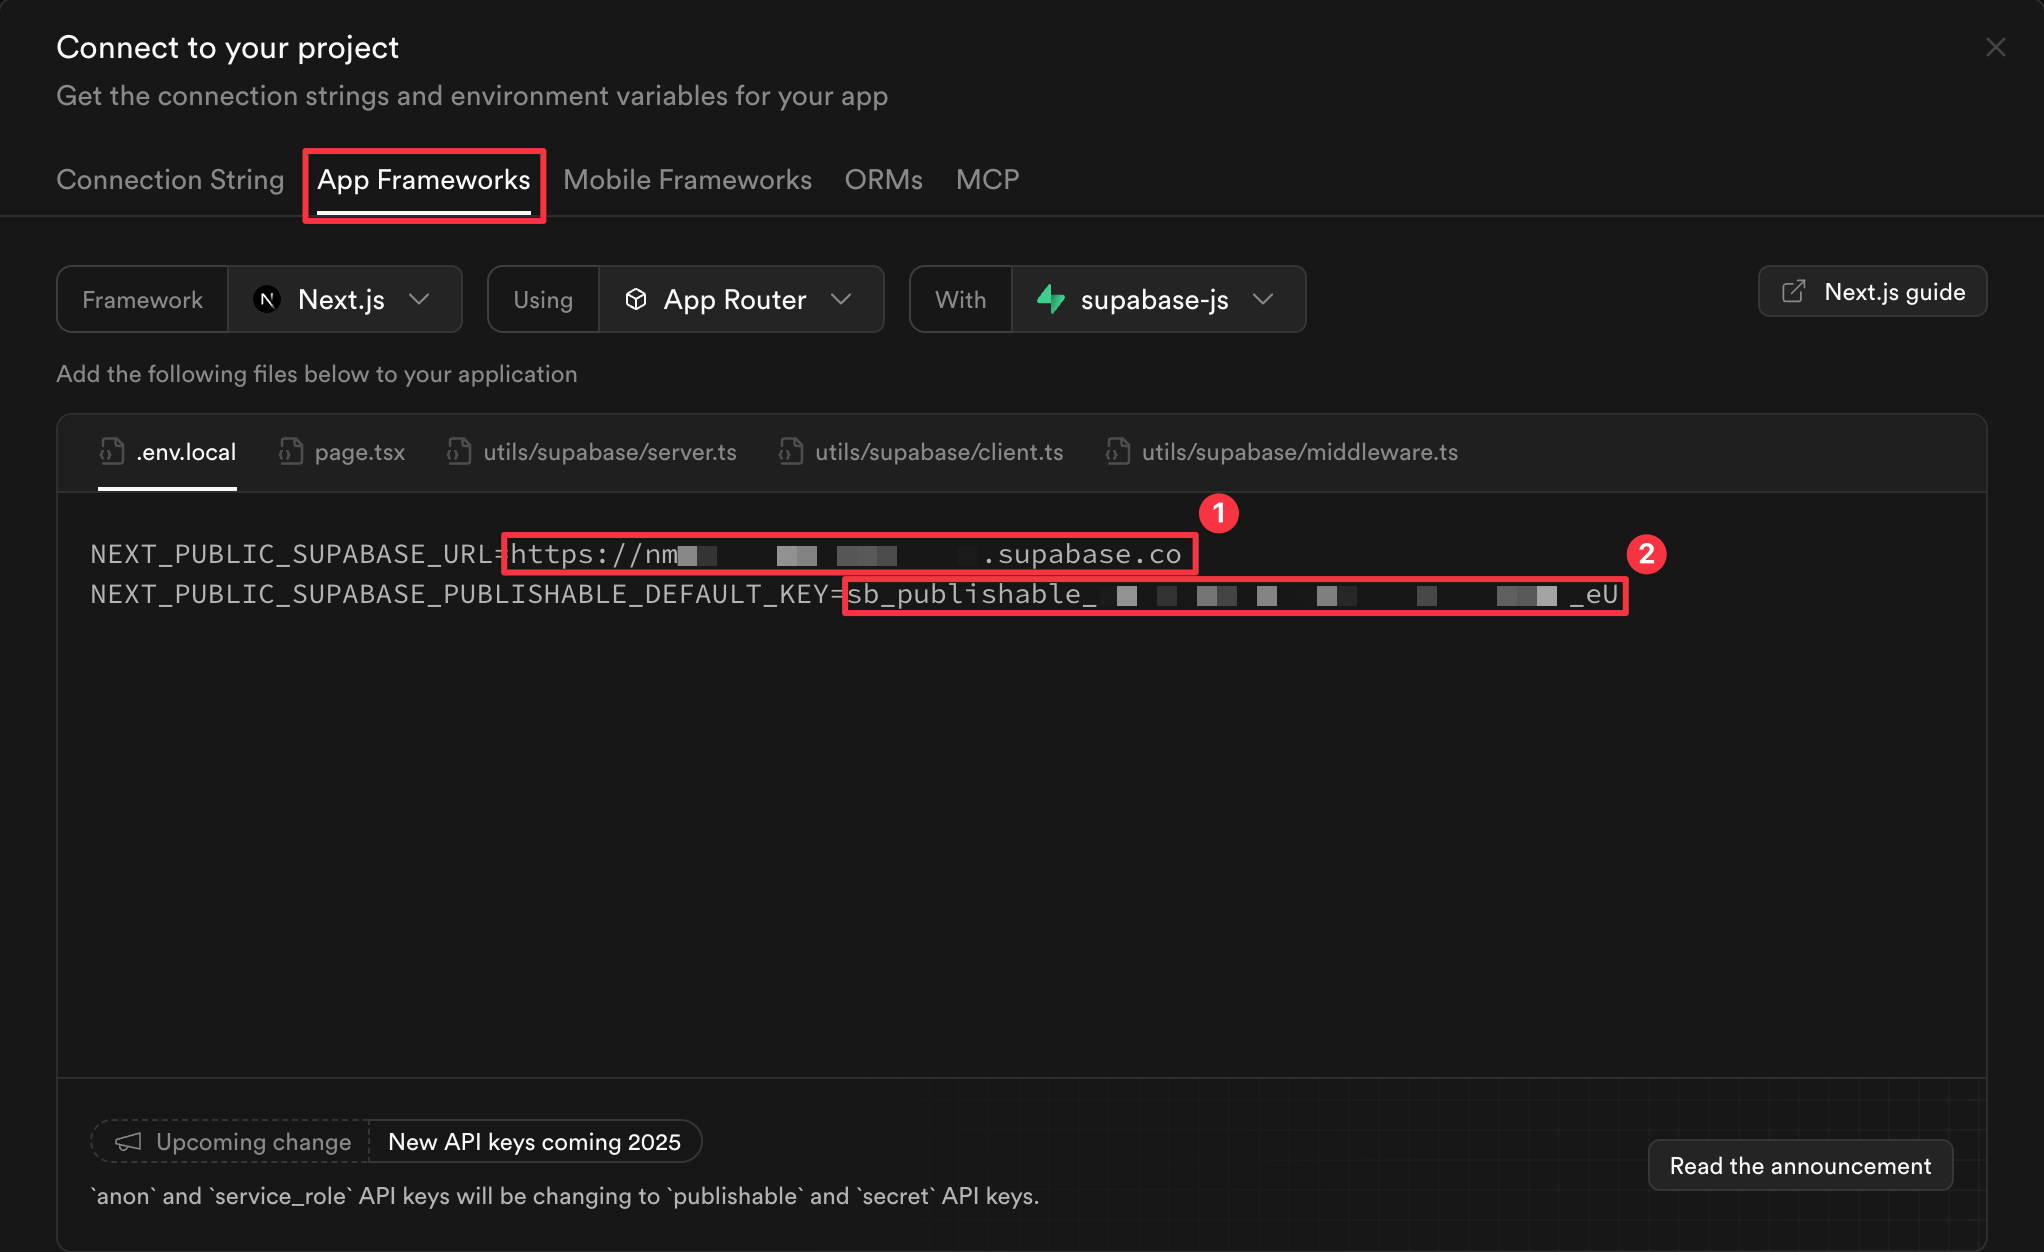
Task: Click the Supabase lightning bolt icon
Action: point(1051,299)
